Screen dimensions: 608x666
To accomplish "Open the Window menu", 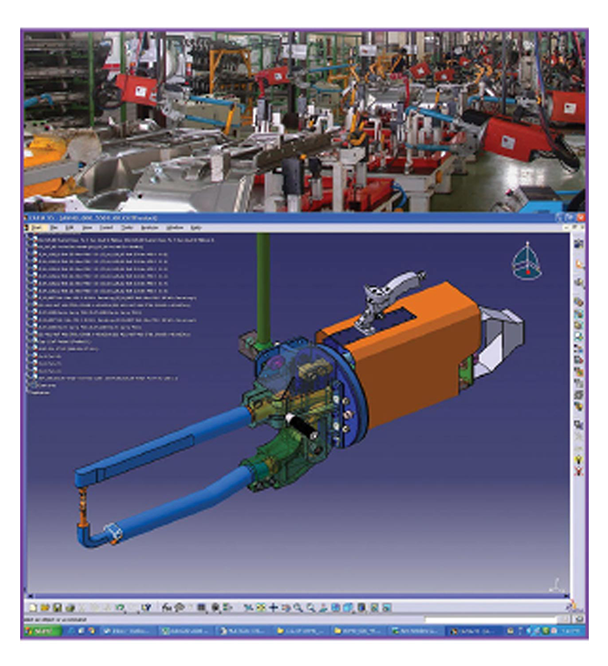I will tap(175, 228).
